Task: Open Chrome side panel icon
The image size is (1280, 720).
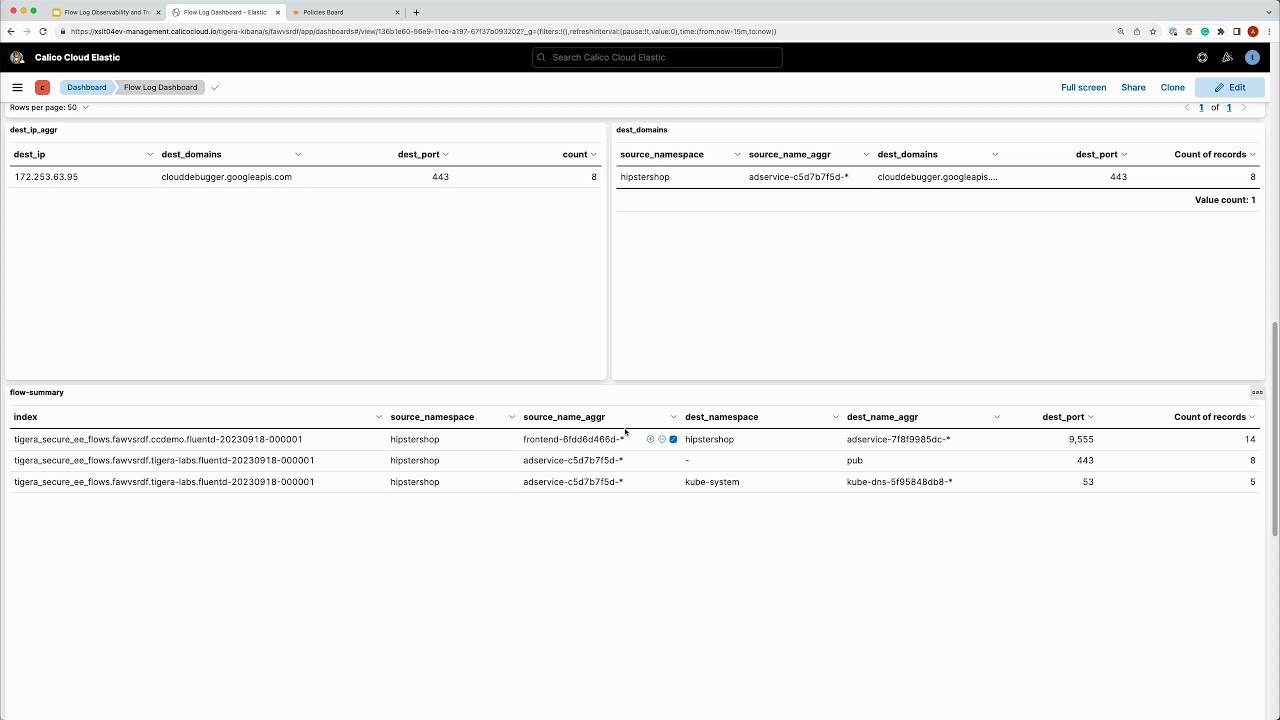Action: point(1236,31)
